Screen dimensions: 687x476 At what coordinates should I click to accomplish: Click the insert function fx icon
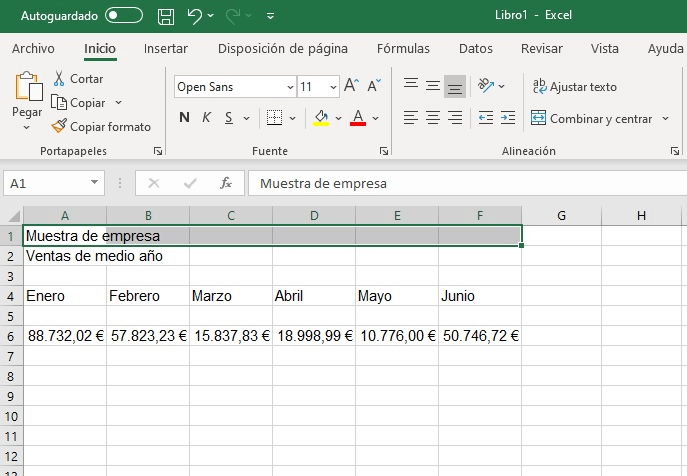tap(226, 183)
